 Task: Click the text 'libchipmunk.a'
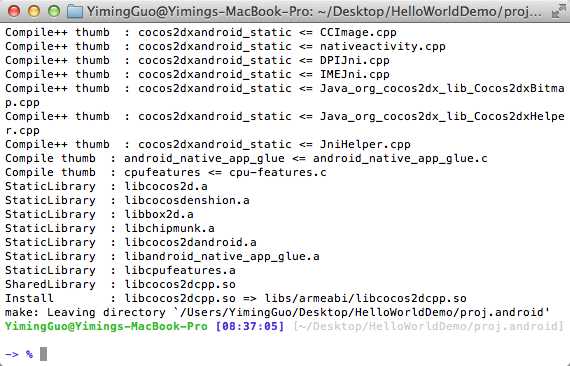(169, 228)
